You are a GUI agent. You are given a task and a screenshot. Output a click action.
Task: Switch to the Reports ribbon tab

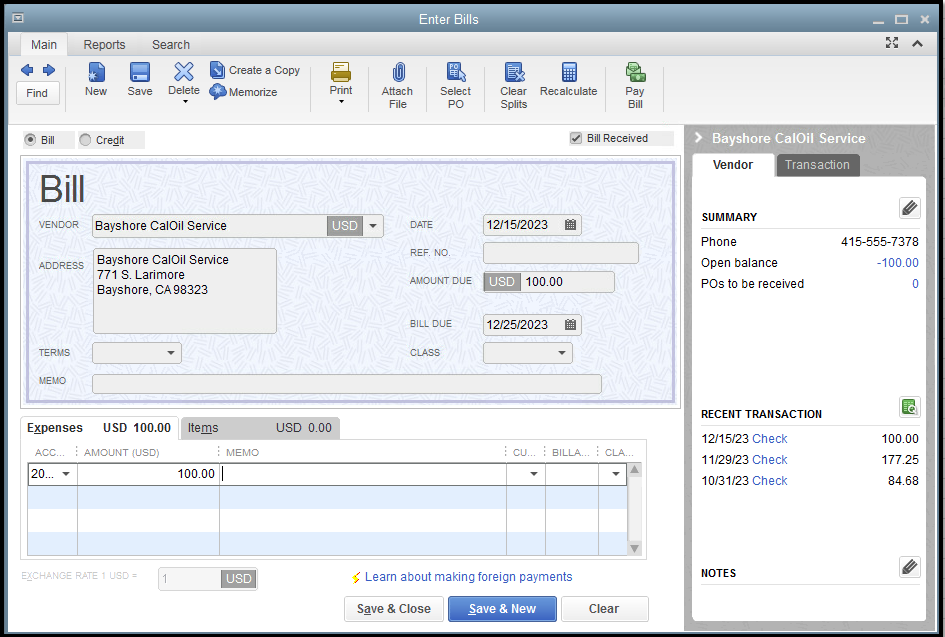[104, 45]
